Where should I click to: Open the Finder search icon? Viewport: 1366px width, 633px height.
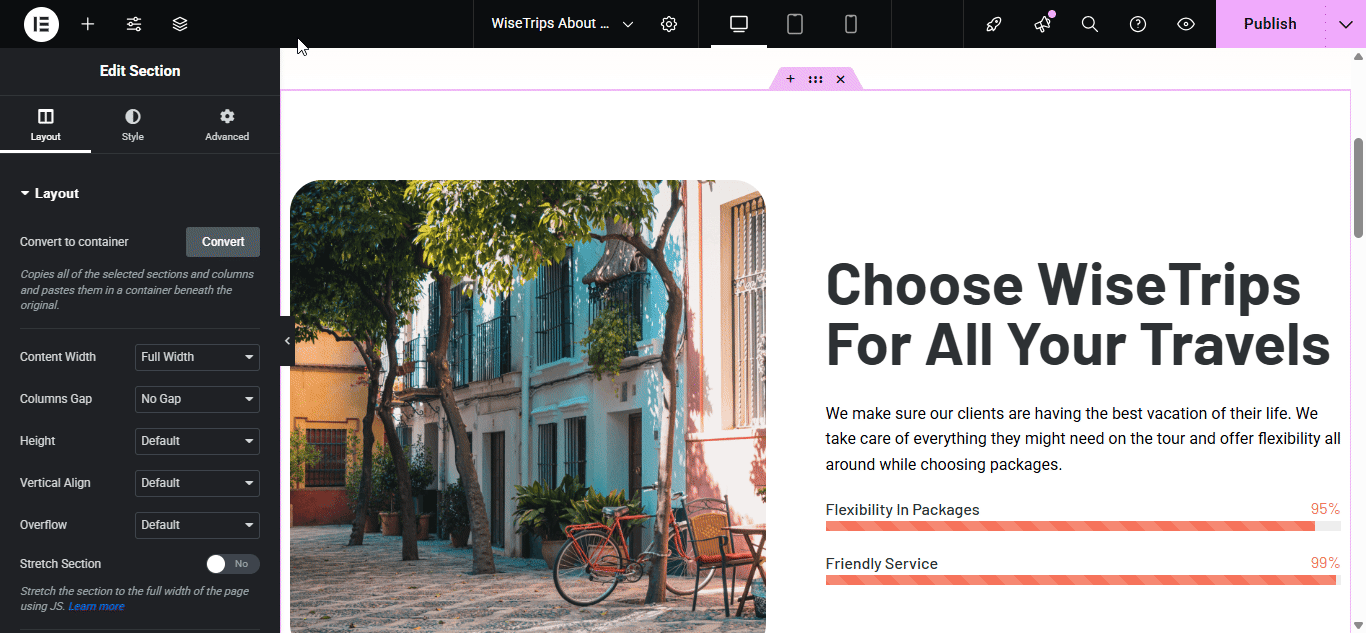[1090, 24]
